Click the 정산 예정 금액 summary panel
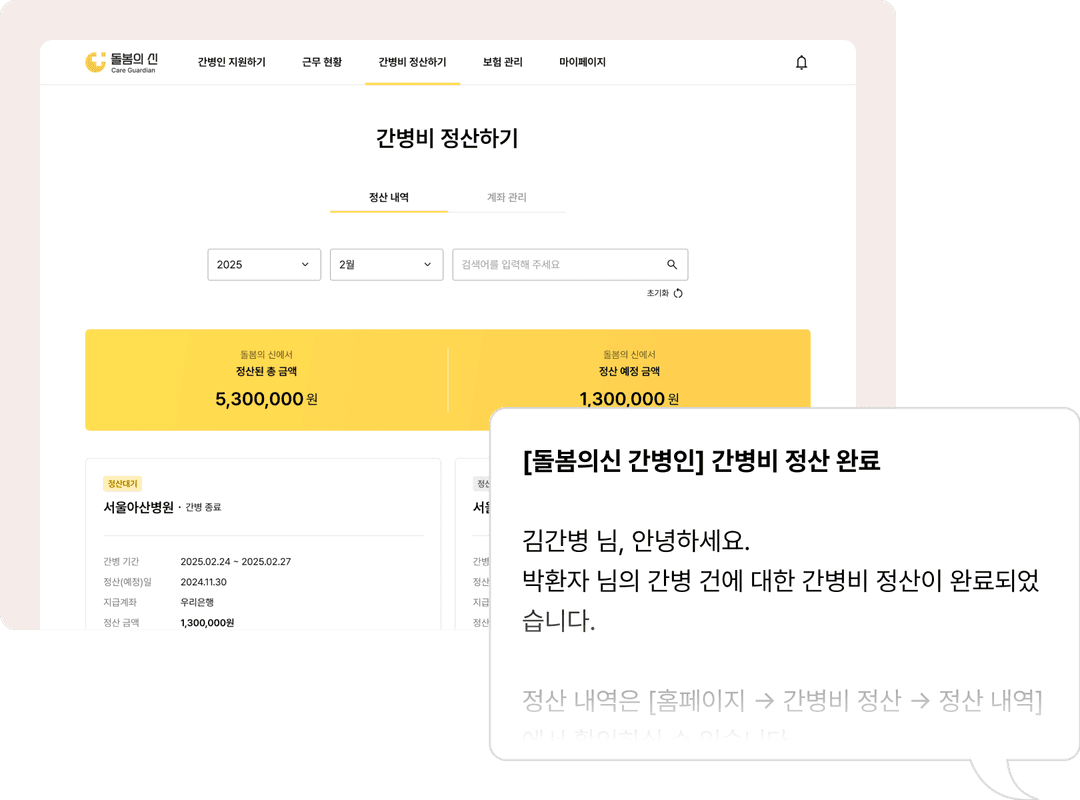 pos(629,372)
